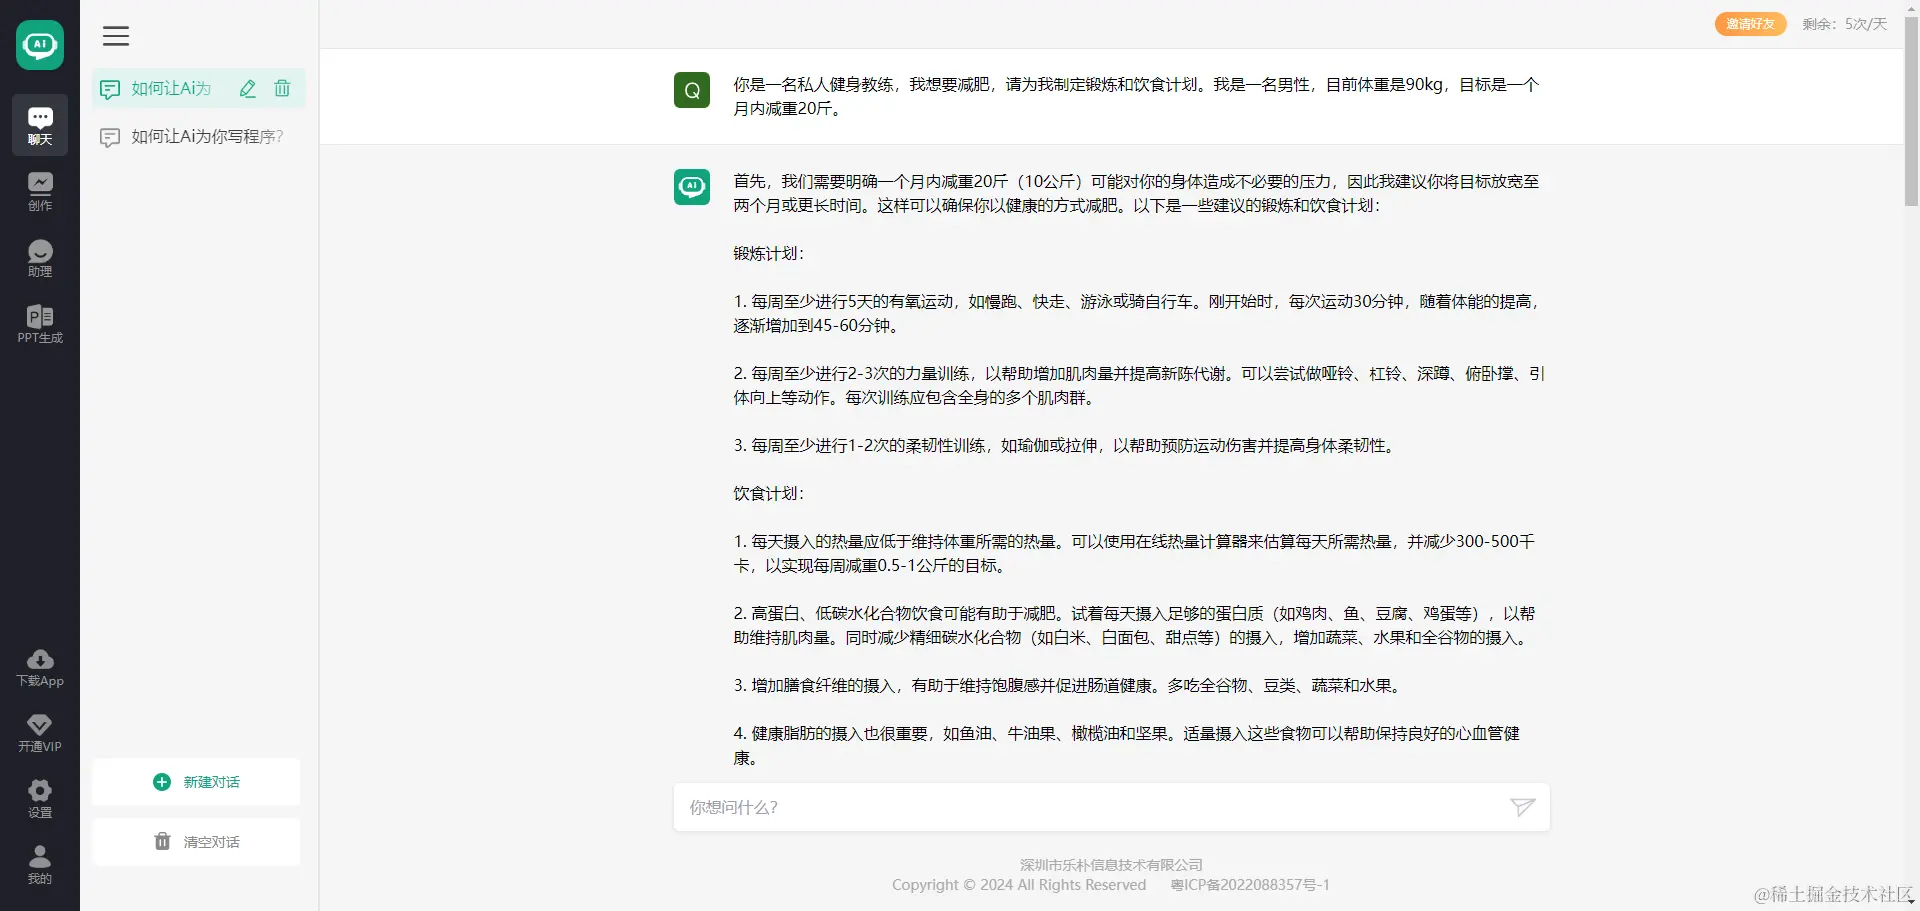Click the 锻炼计划: heading in reply
The height and width of the screenshot is (911, 1920).
(x=768, y=253)
